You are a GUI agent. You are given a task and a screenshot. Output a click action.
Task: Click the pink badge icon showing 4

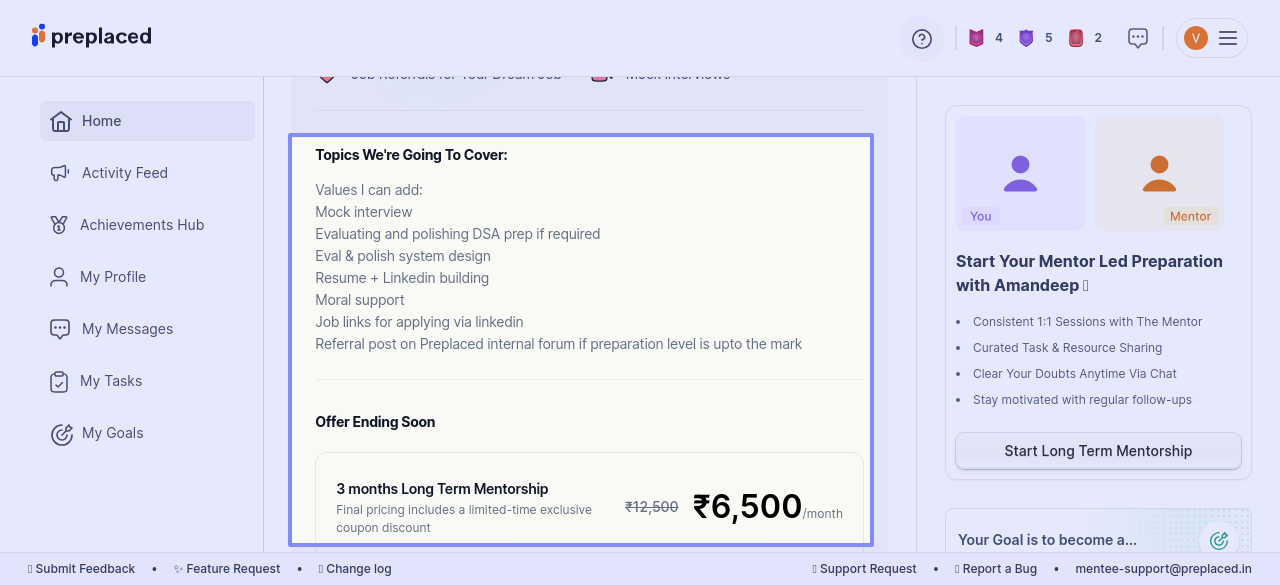[977, 38]
